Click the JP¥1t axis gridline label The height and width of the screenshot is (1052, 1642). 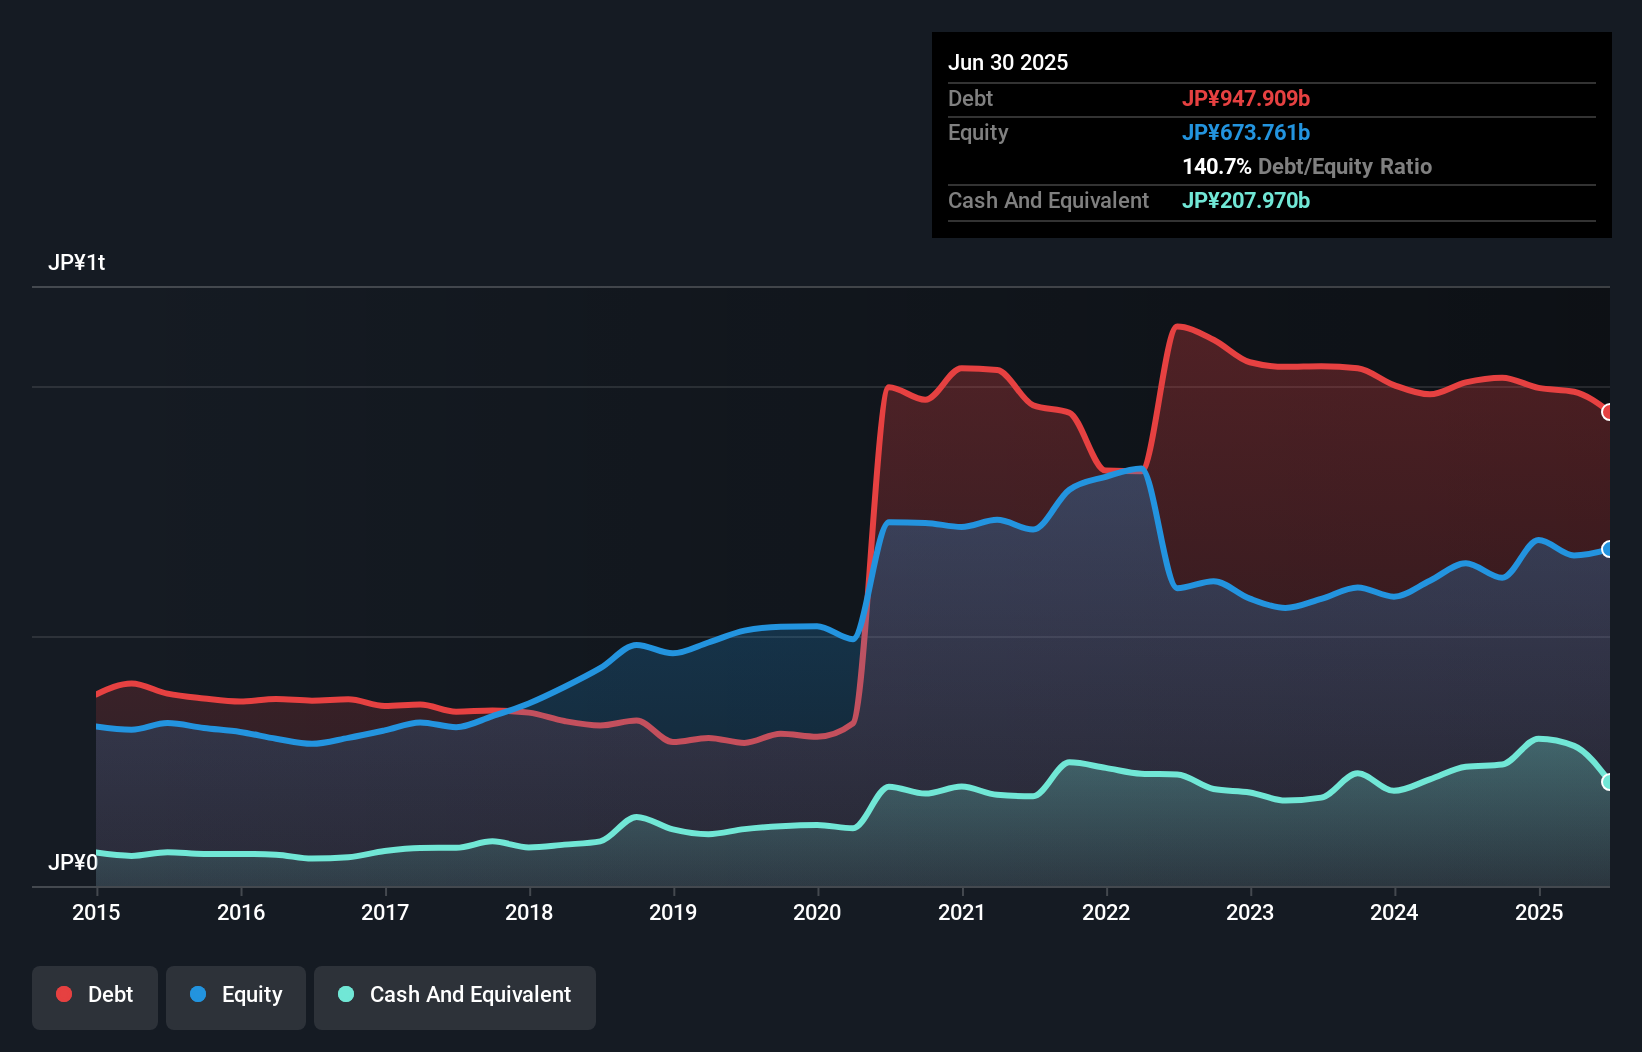click(x=79, y=262)
